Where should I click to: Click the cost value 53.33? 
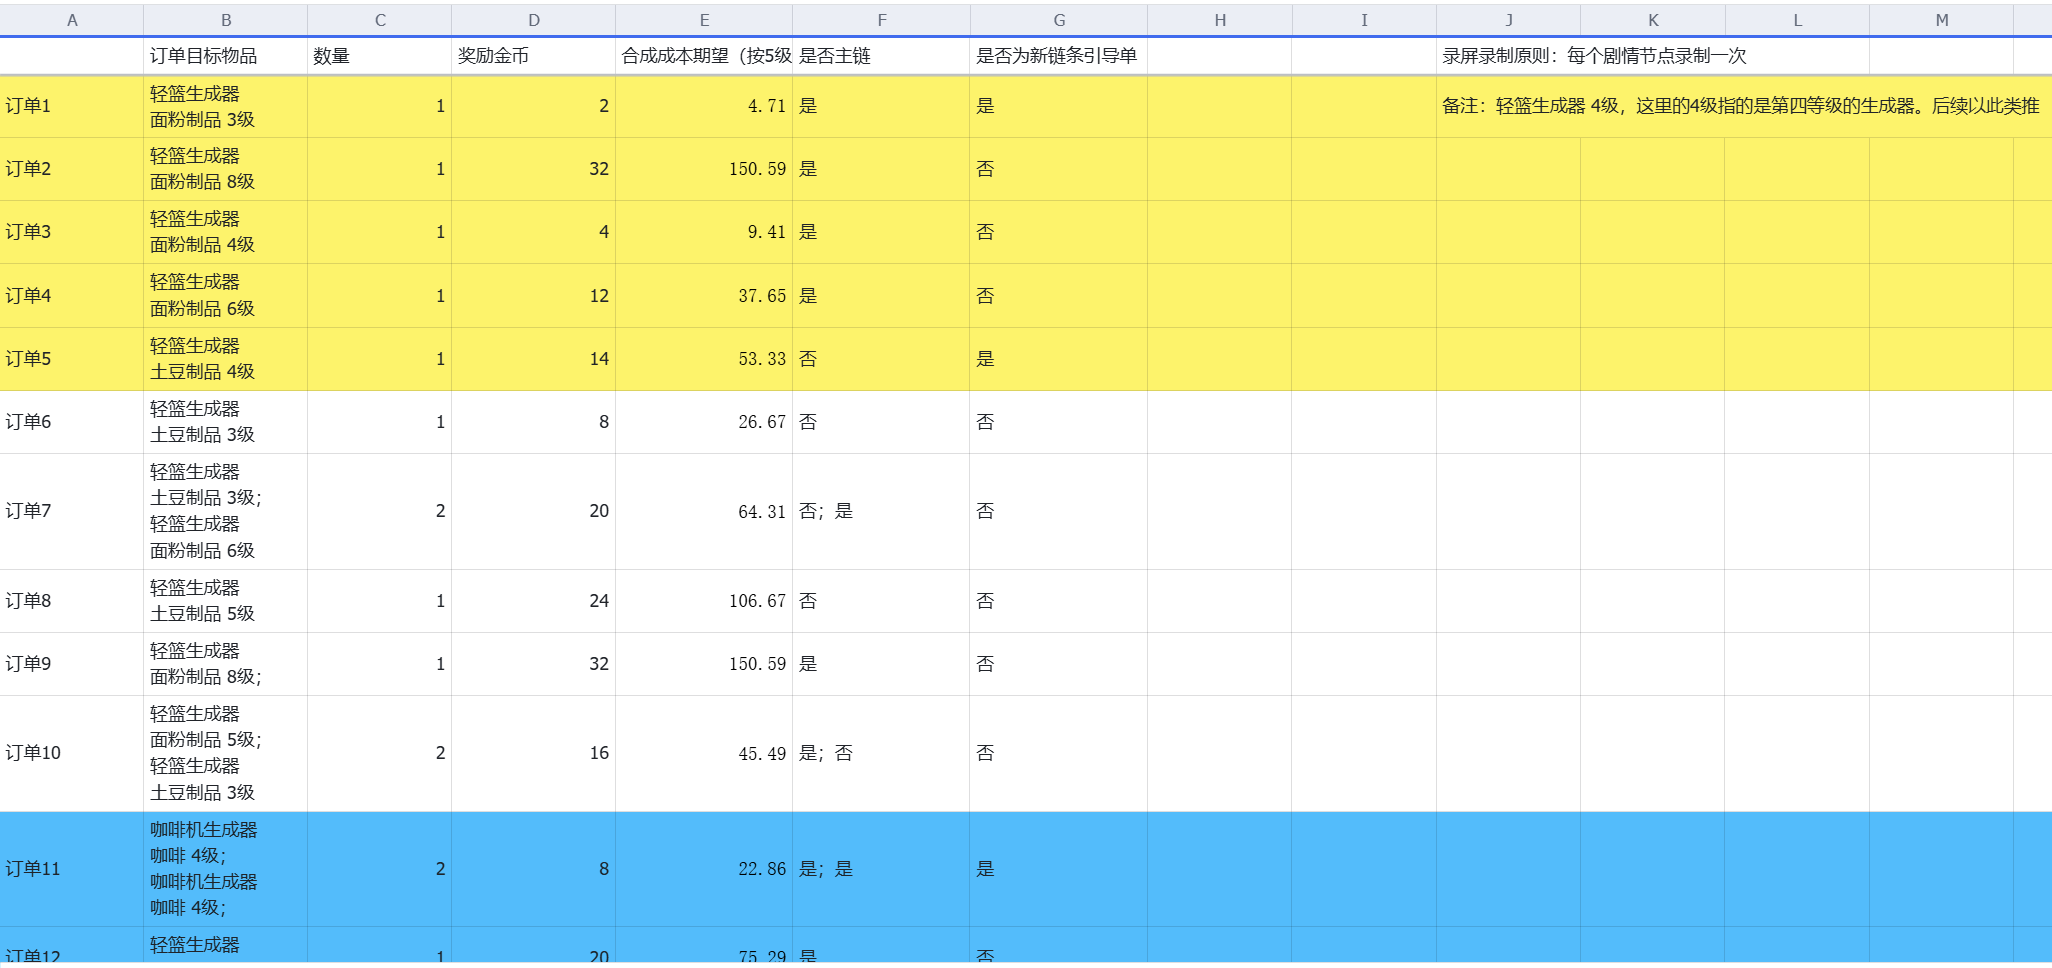point(704,359)
